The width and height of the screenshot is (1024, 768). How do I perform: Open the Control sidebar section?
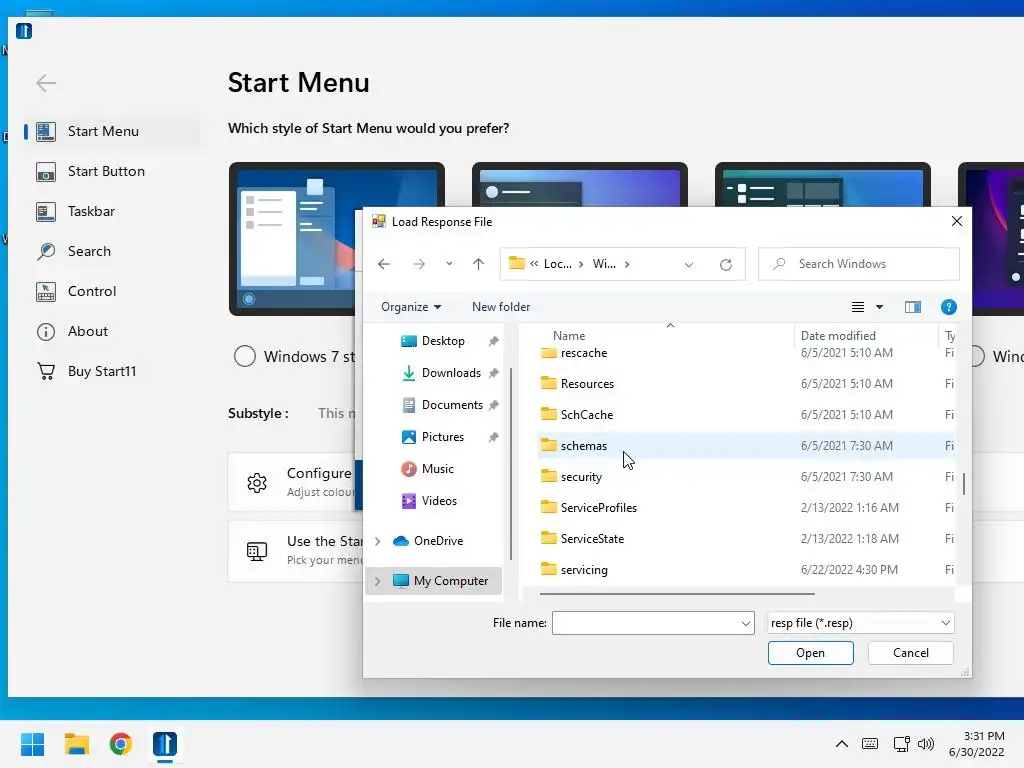[x=111, y=291]
